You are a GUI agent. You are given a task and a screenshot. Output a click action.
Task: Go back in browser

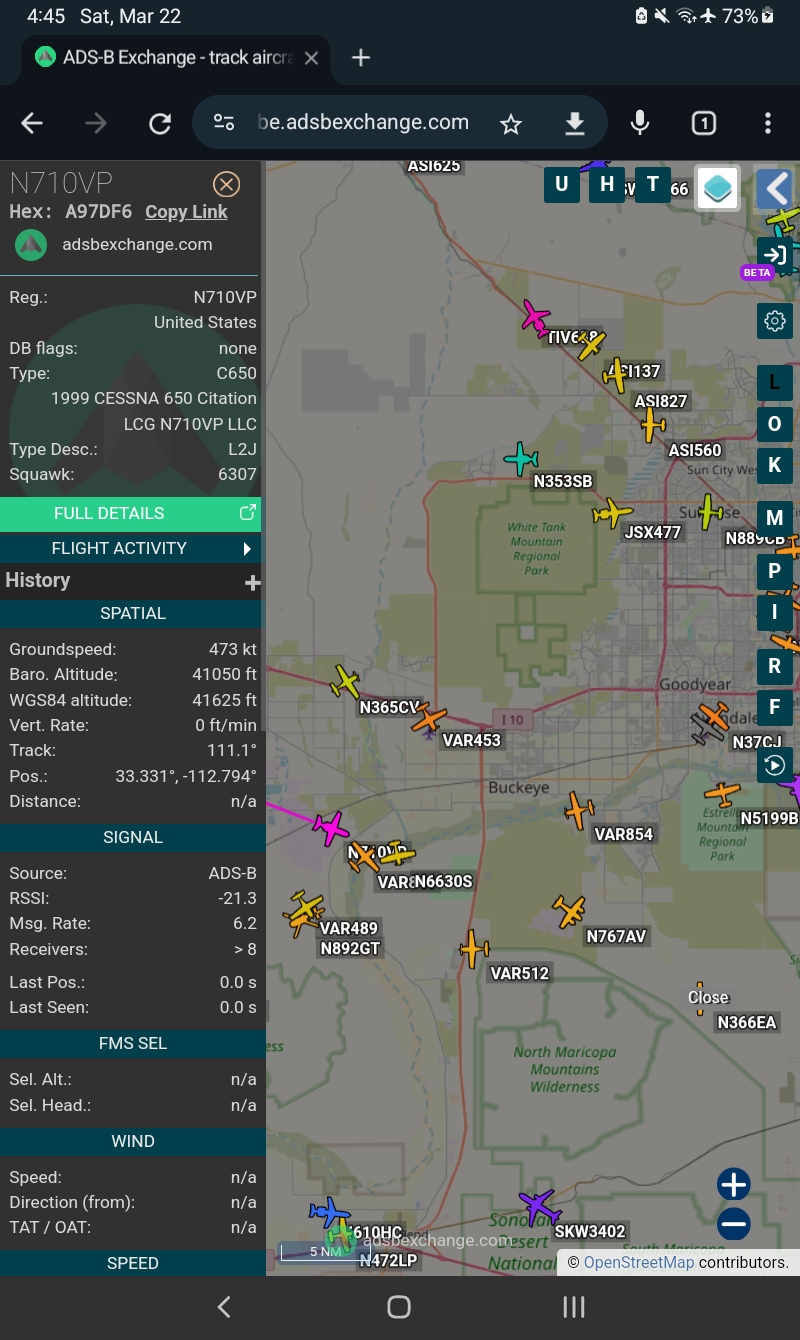pyautogui.click(x=32, y=123)
